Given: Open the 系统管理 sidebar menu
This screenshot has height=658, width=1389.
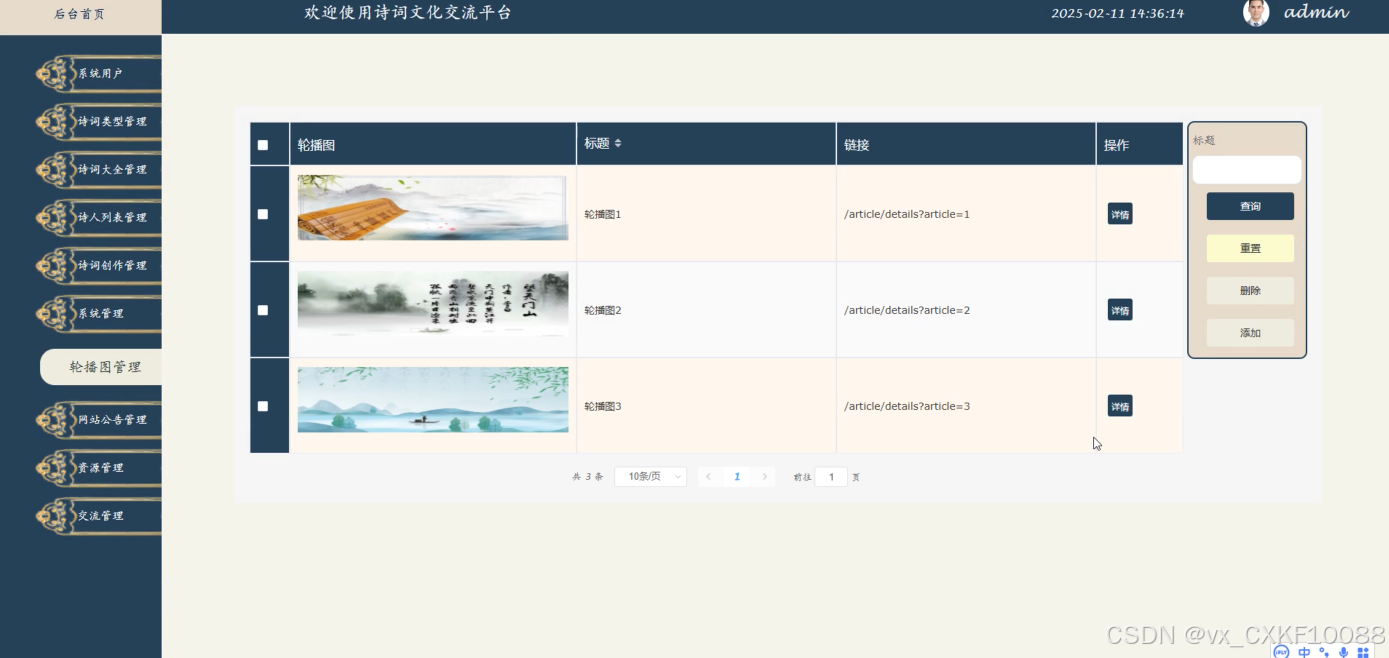Looking at the screenshot, I should tap(98, 313).
